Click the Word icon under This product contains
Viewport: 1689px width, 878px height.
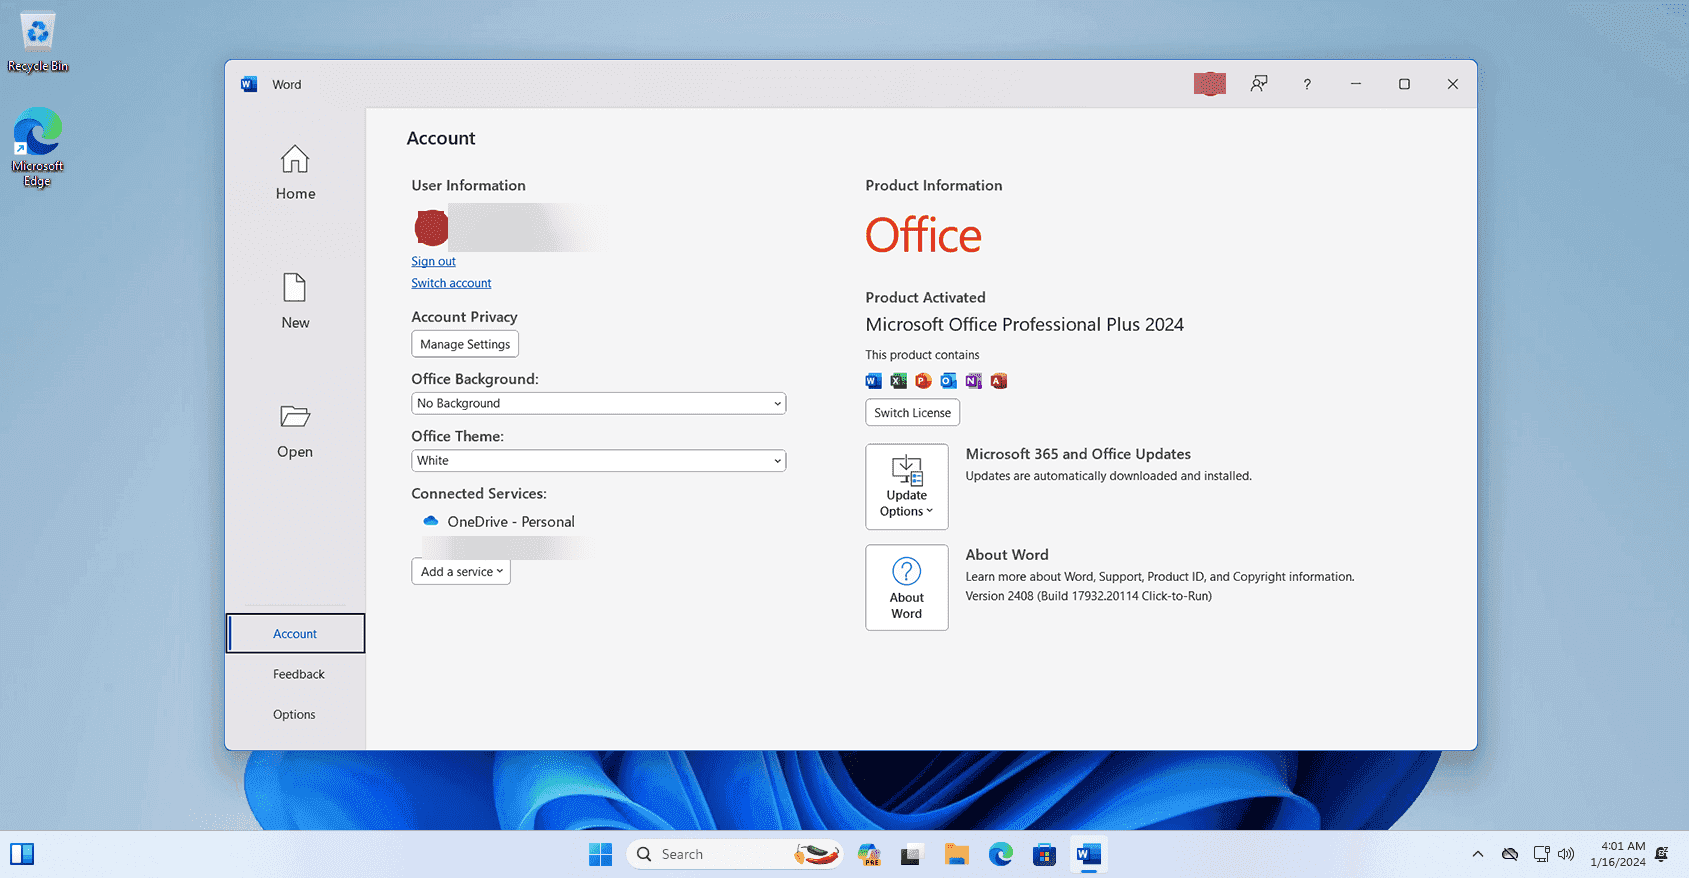(x=873, y=381)
